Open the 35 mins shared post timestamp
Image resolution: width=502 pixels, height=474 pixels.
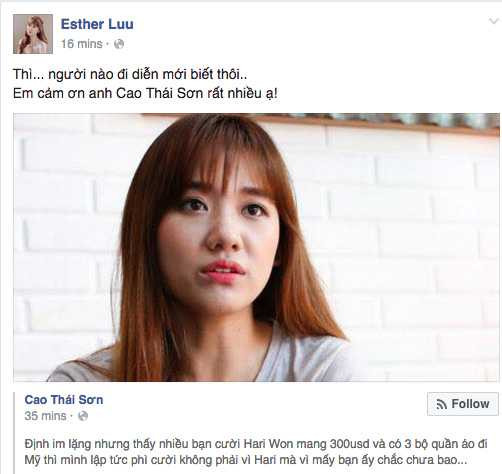[x=45, y=416]
